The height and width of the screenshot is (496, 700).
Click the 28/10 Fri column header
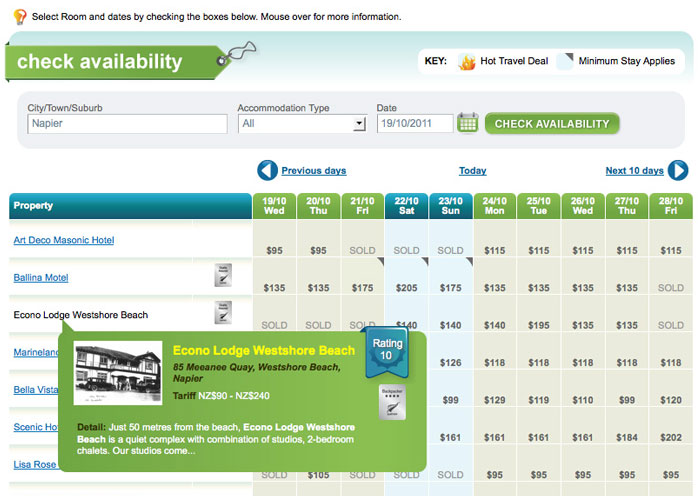tap(671, 206)
